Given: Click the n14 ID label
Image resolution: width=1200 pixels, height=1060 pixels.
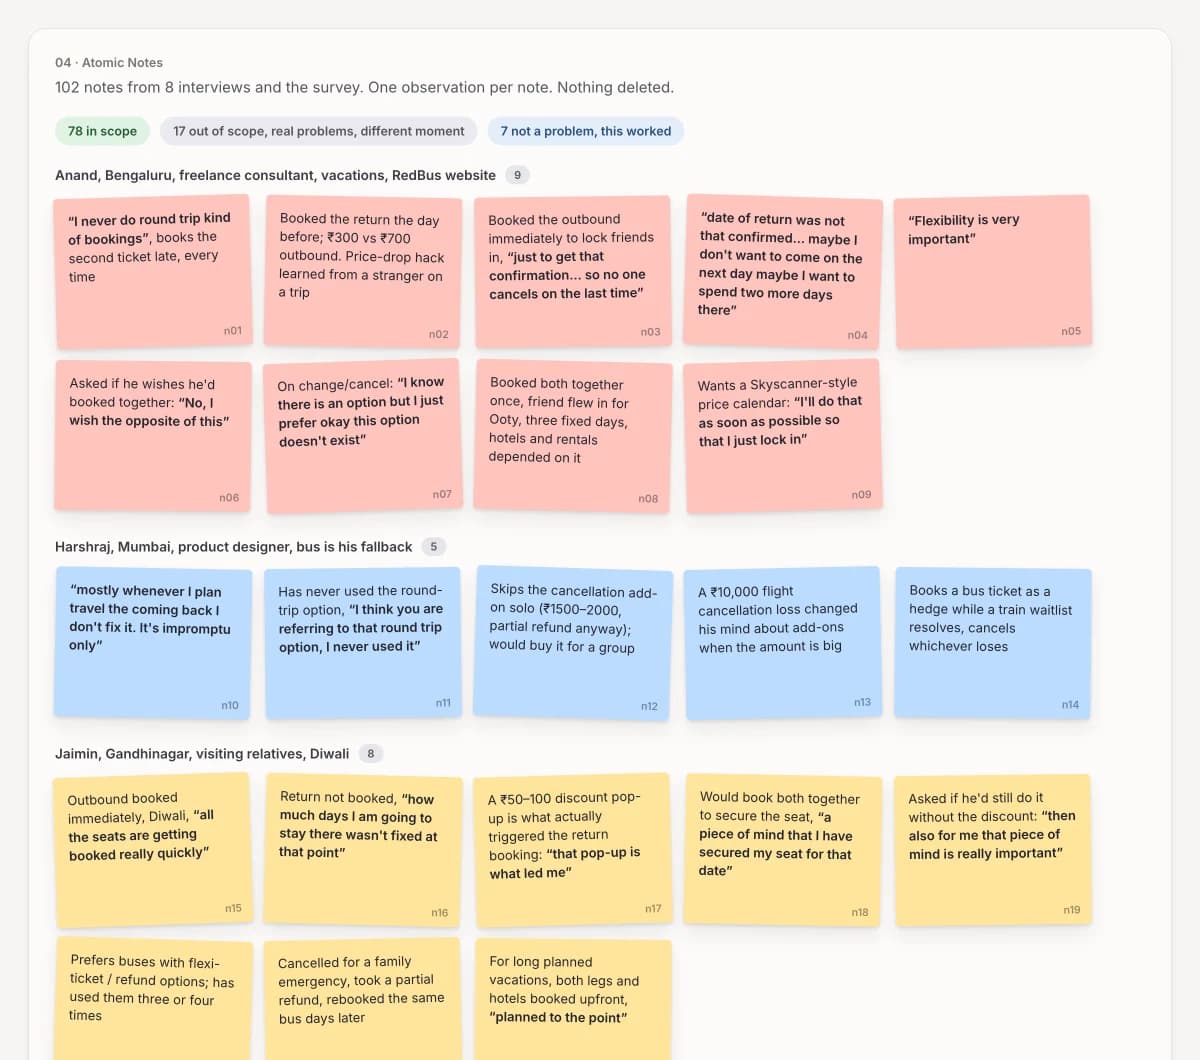Looking at the screenshot, I should (x=1070, y=705).
